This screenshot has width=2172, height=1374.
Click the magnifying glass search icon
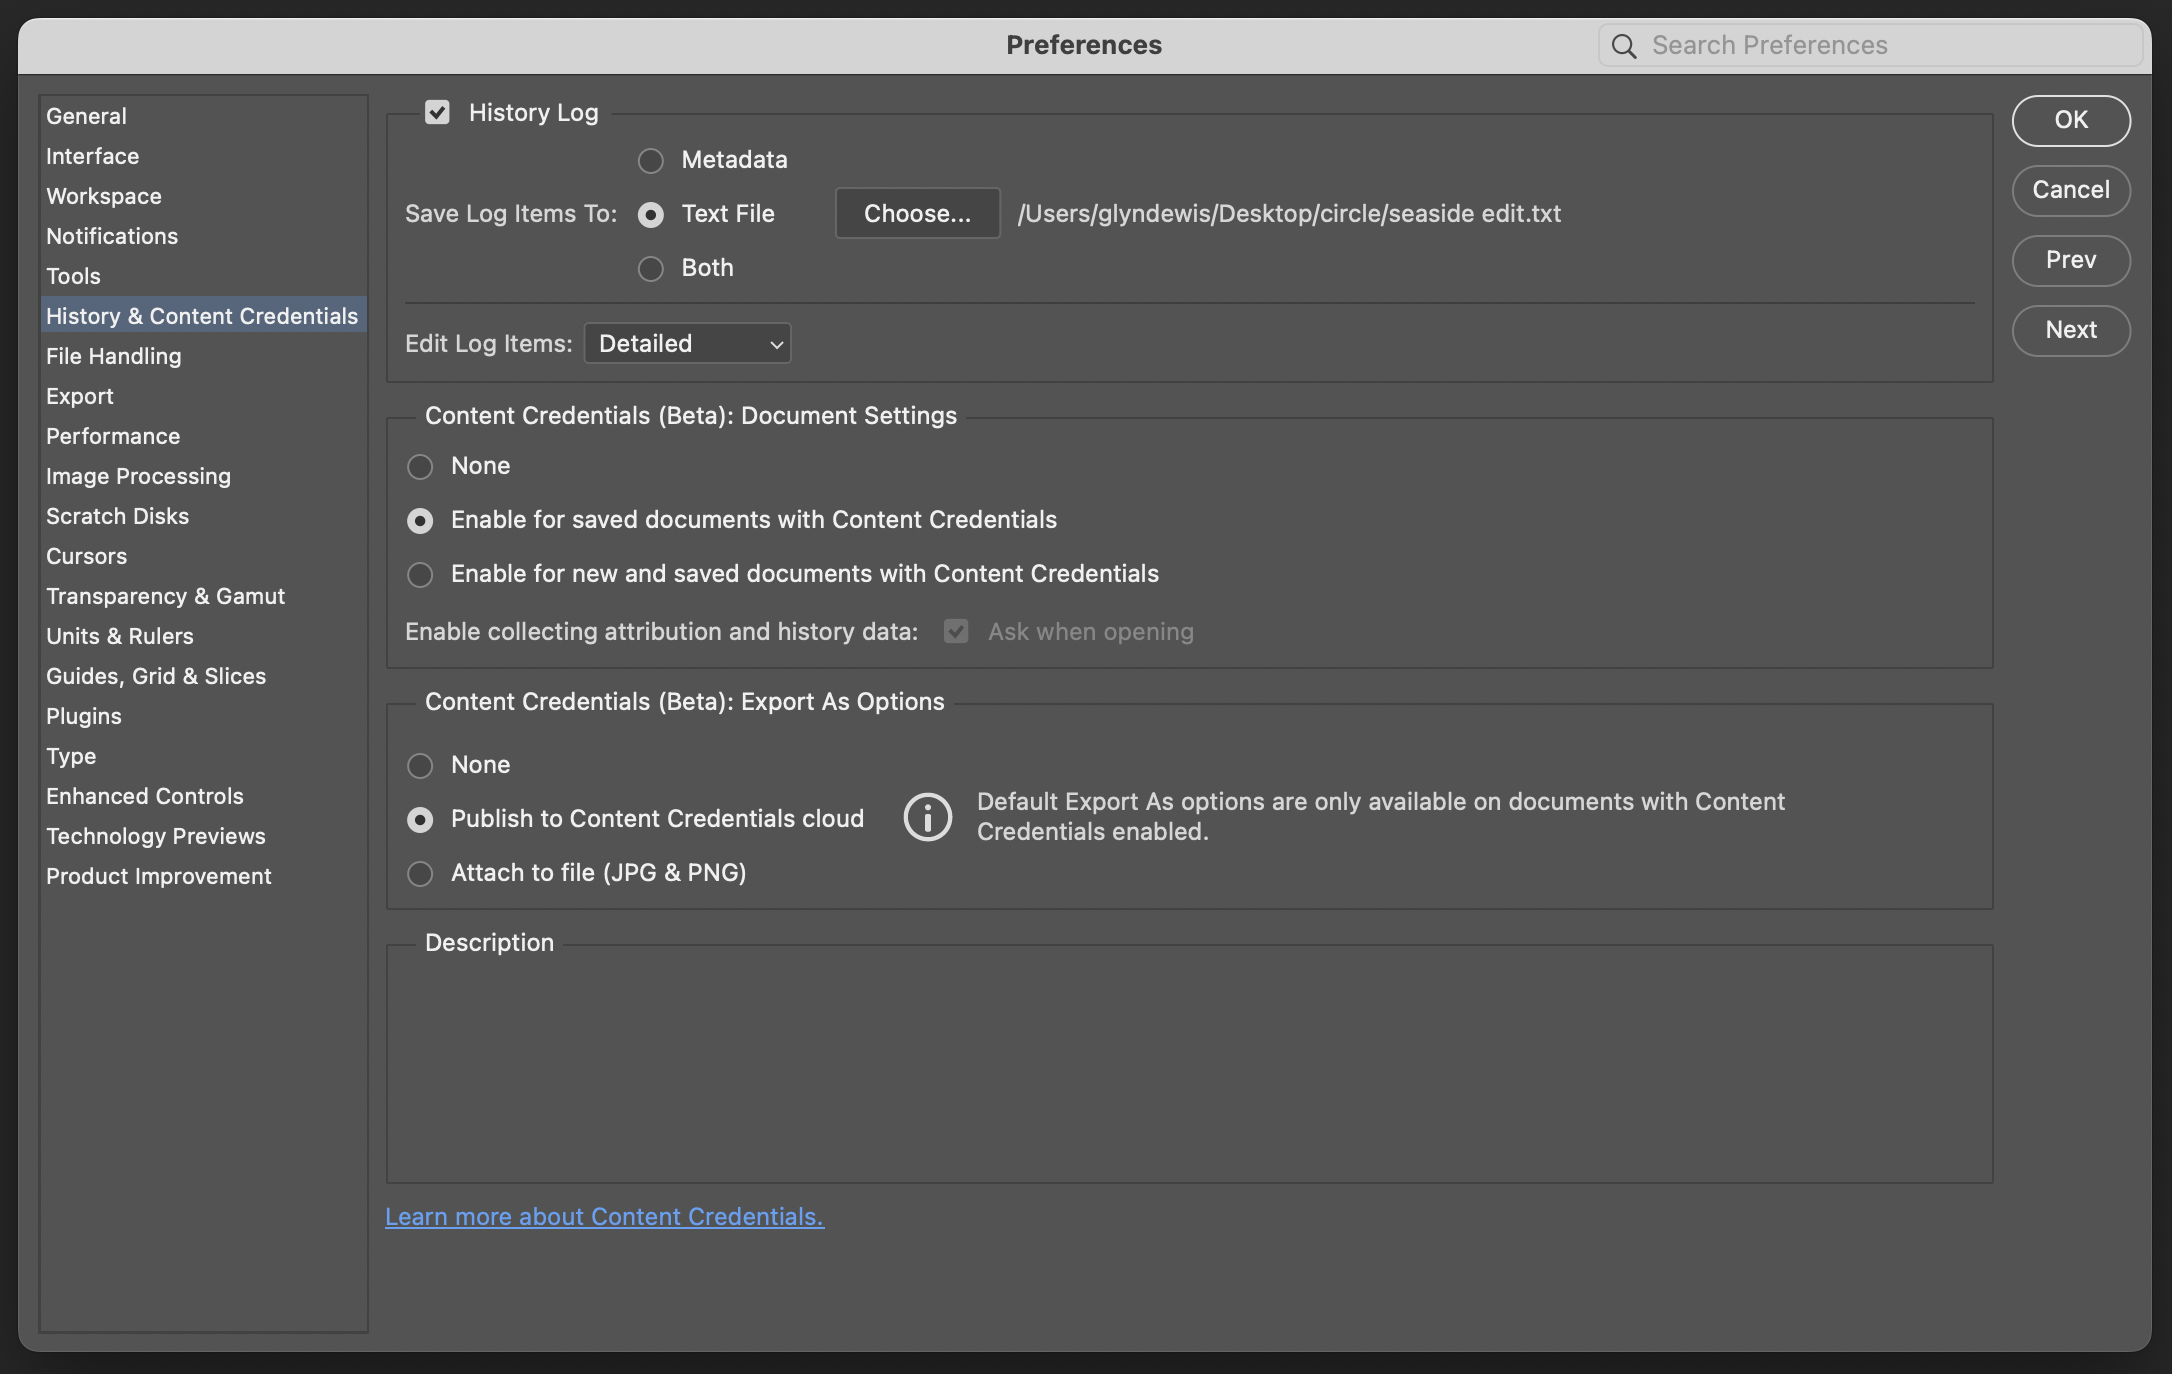click(x=1624, y=46)
